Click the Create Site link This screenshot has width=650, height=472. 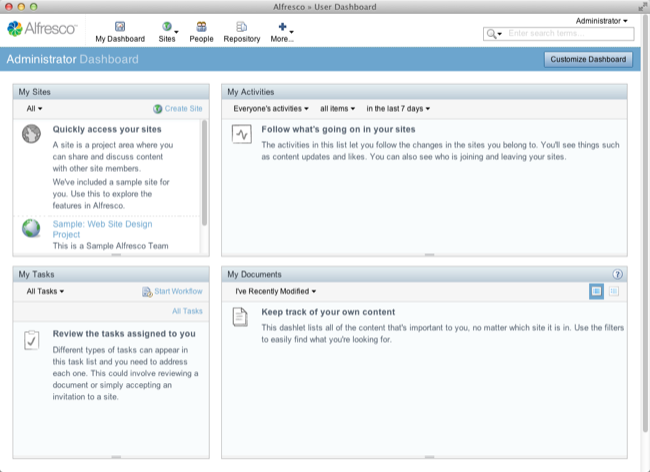[183, 109]
